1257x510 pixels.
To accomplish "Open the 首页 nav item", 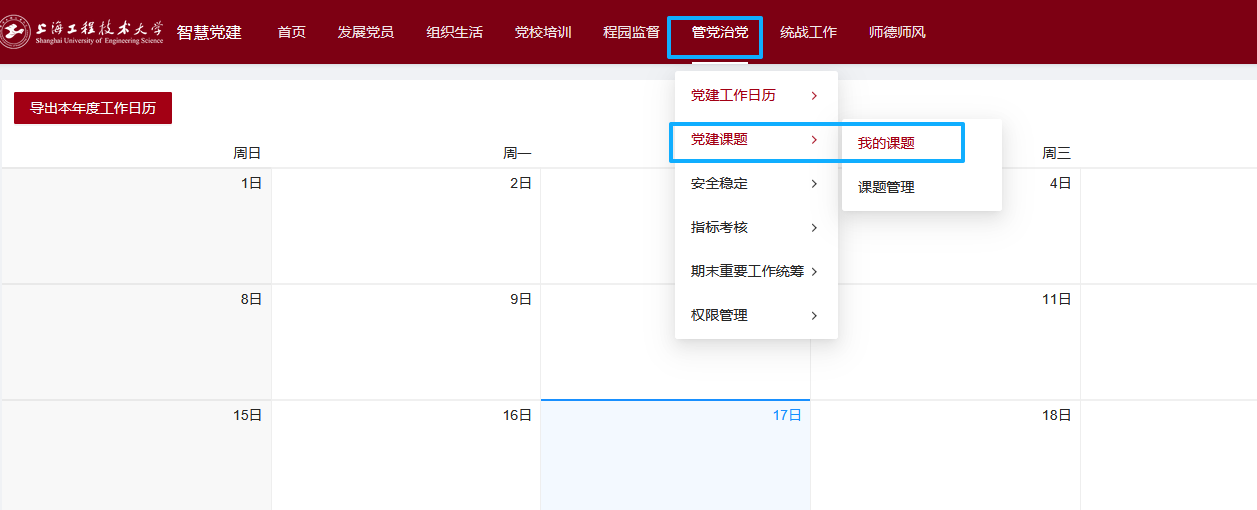I will point(291,32).
